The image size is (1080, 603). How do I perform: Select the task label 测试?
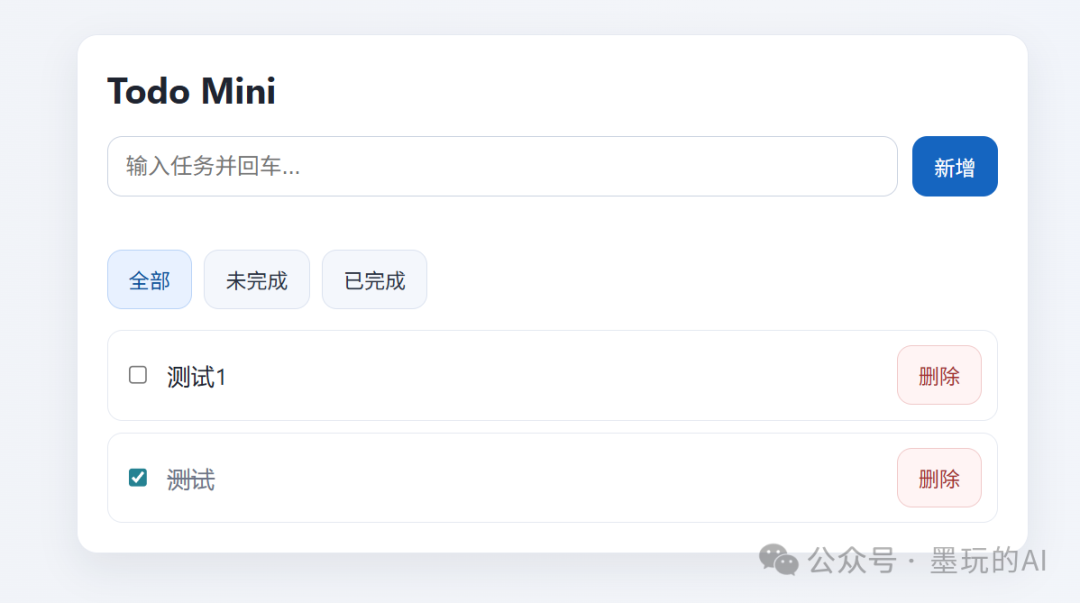pyautogui.click(x=189, y=478)
